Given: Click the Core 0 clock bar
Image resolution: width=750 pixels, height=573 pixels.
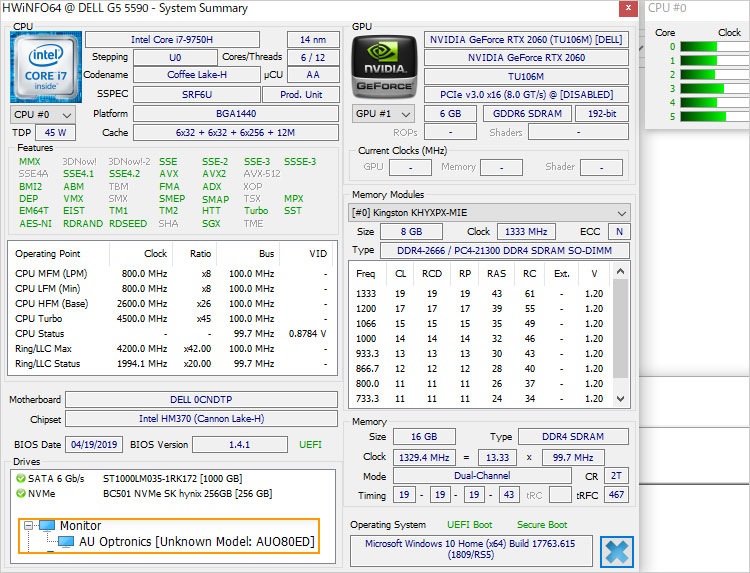Looking at the screenshot, I should (710, 46).
